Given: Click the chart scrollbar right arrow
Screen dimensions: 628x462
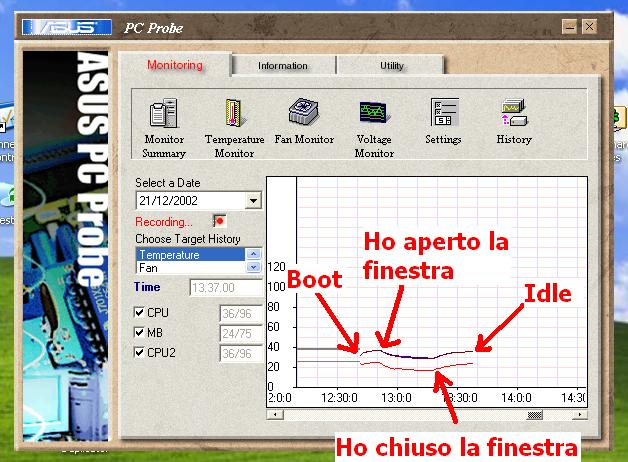Looking at the screenshot, I should click(x=580, y=414).
